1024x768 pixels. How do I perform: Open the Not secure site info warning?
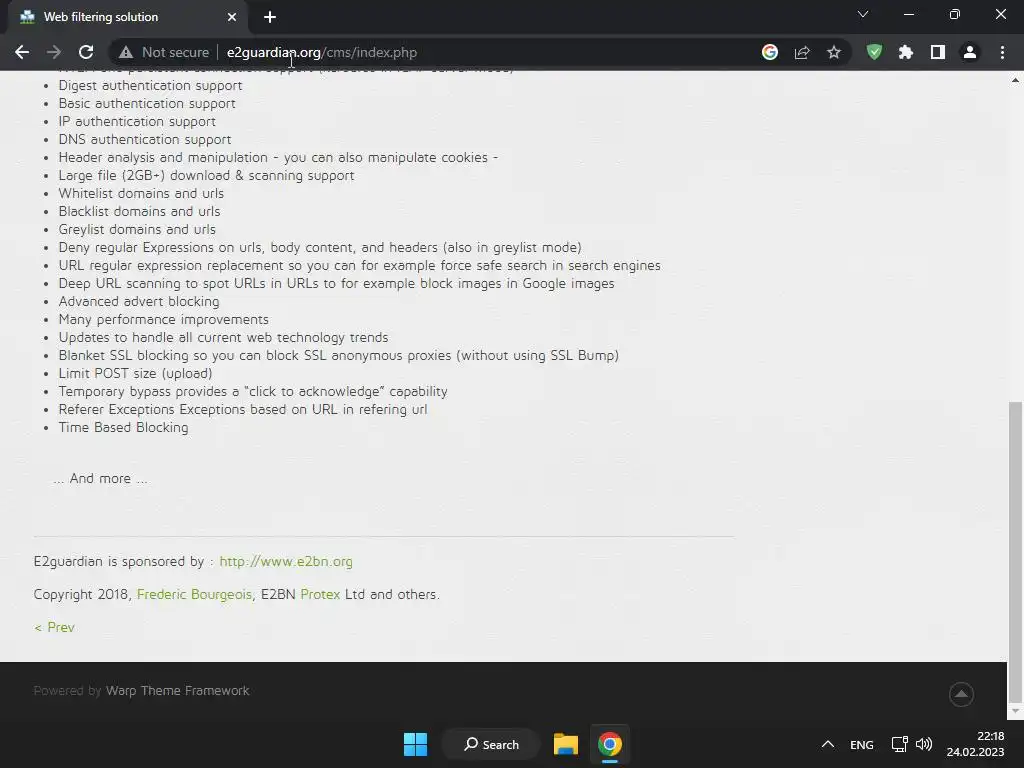pyautogui.click(x=164, y=52)
